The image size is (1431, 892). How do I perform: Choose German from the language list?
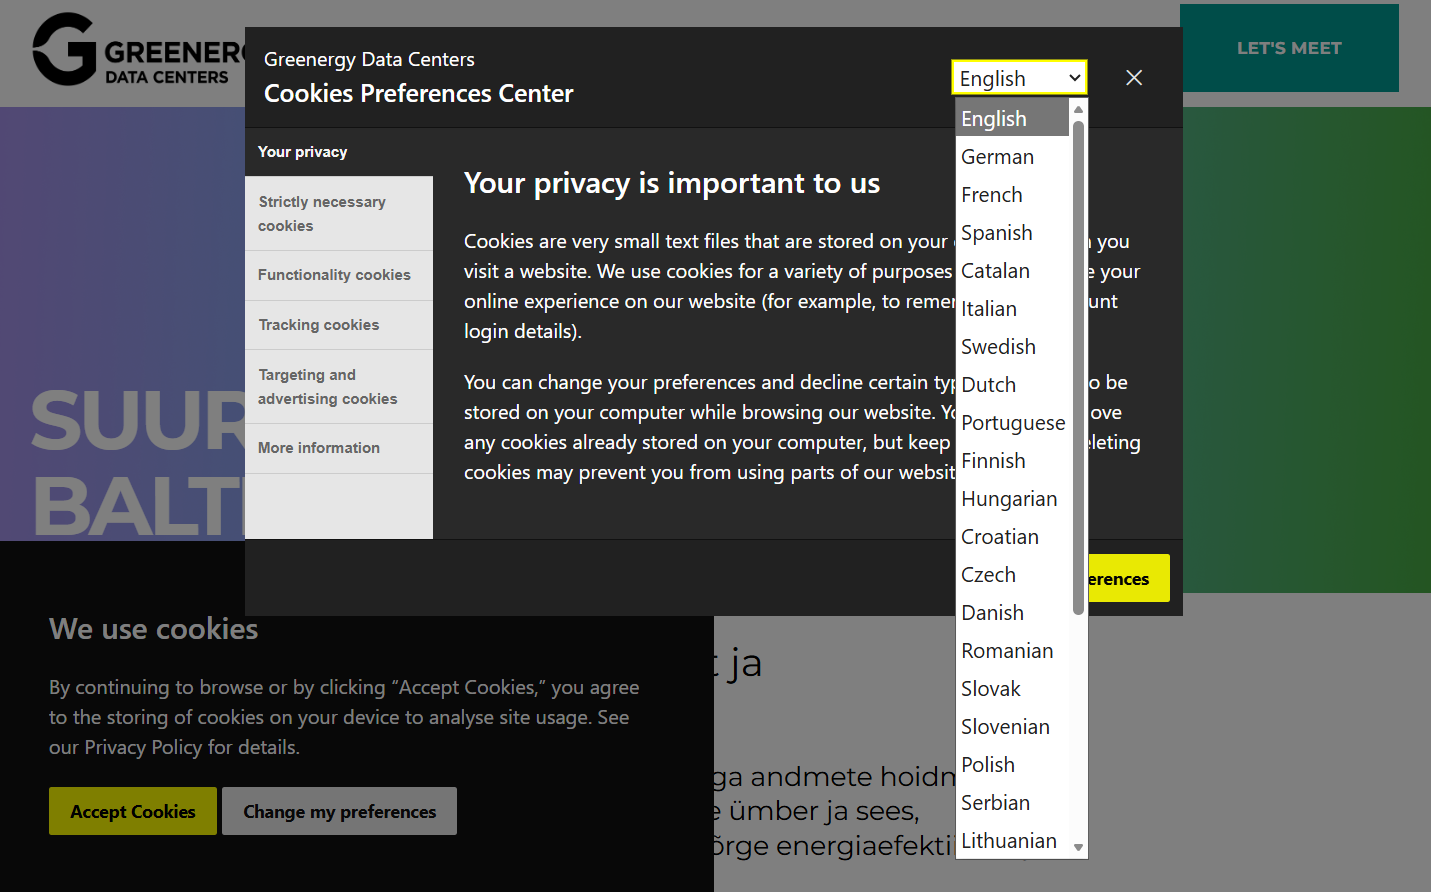tap(1013, 157)
